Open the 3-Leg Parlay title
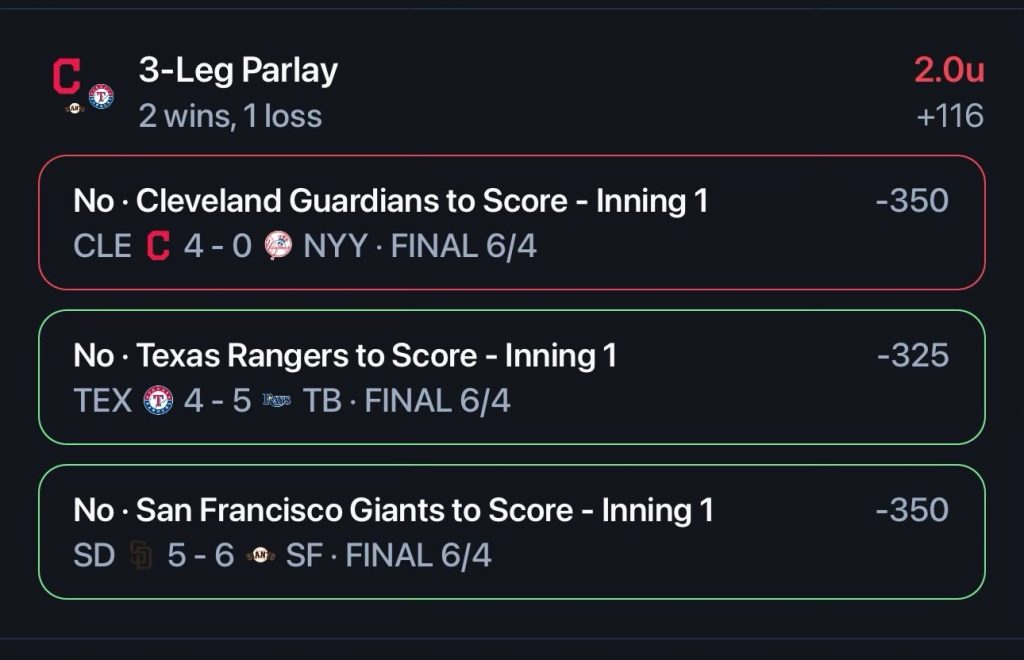Screen dimensions: 1024x660 point(238,71)
